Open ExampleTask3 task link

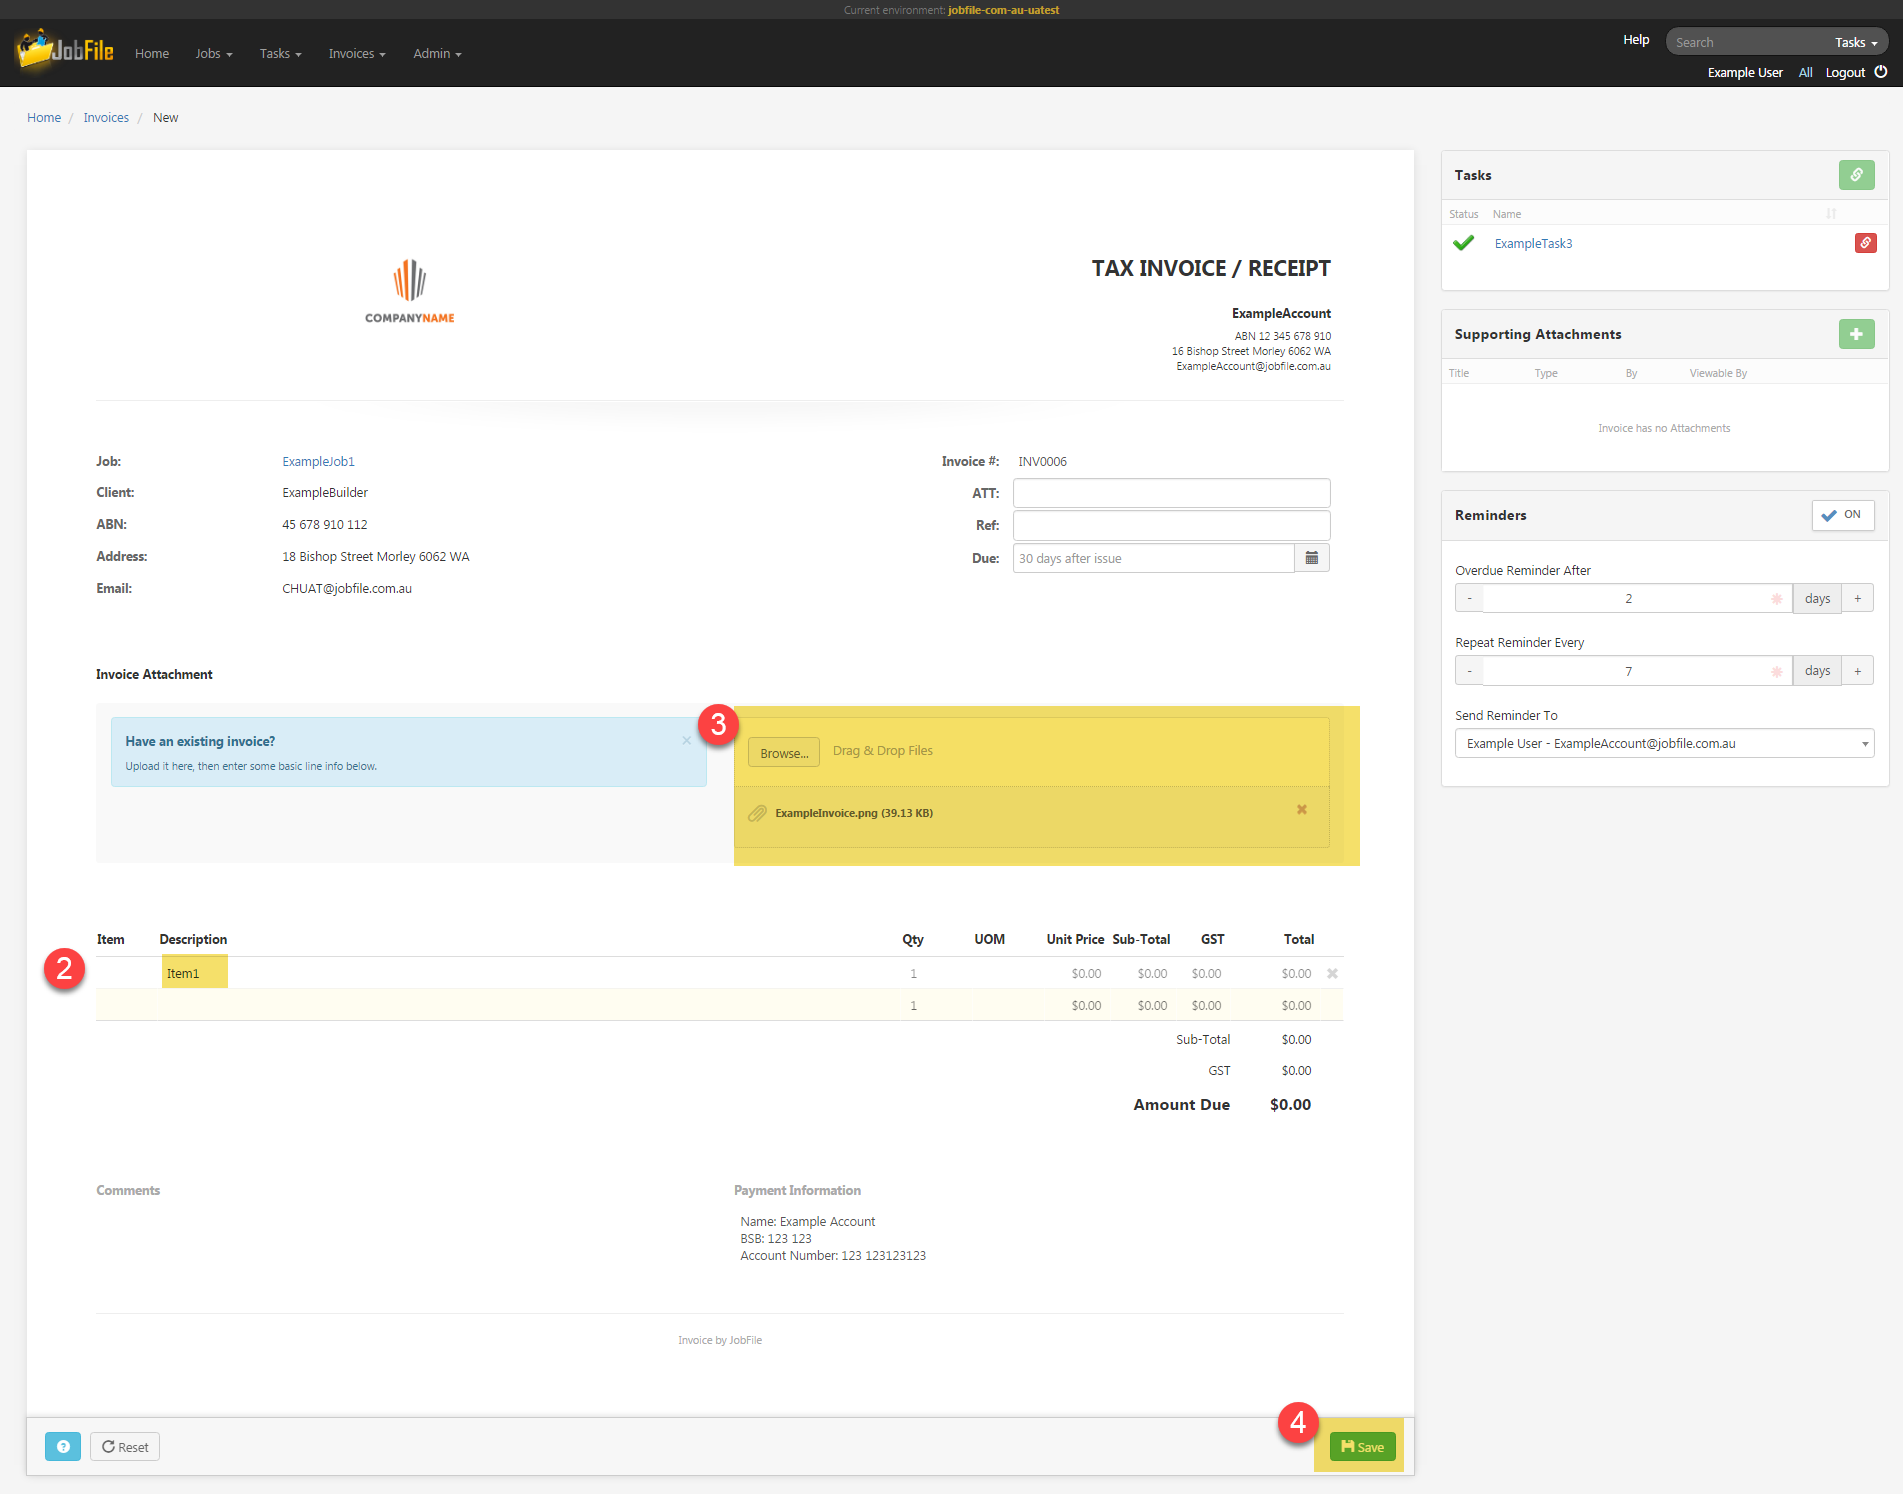pos(1533,243)
